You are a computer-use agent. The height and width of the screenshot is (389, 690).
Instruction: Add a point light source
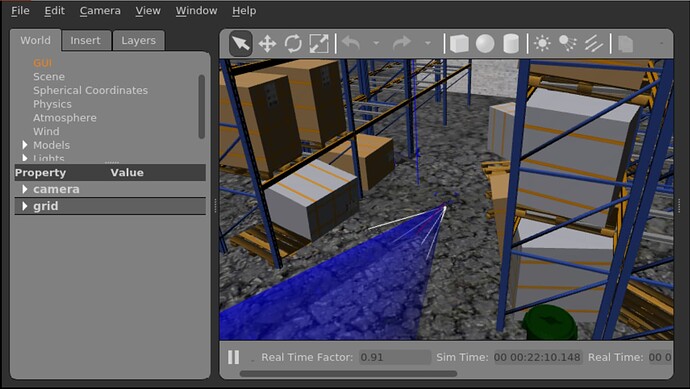[x=542, y=44]
